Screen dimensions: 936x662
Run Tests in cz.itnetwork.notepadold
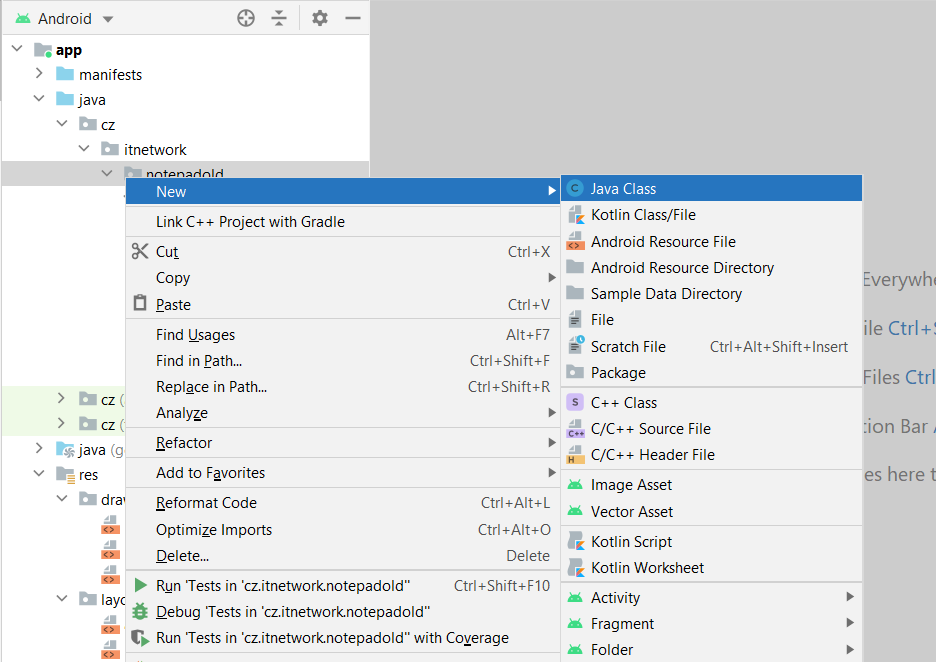282,586
